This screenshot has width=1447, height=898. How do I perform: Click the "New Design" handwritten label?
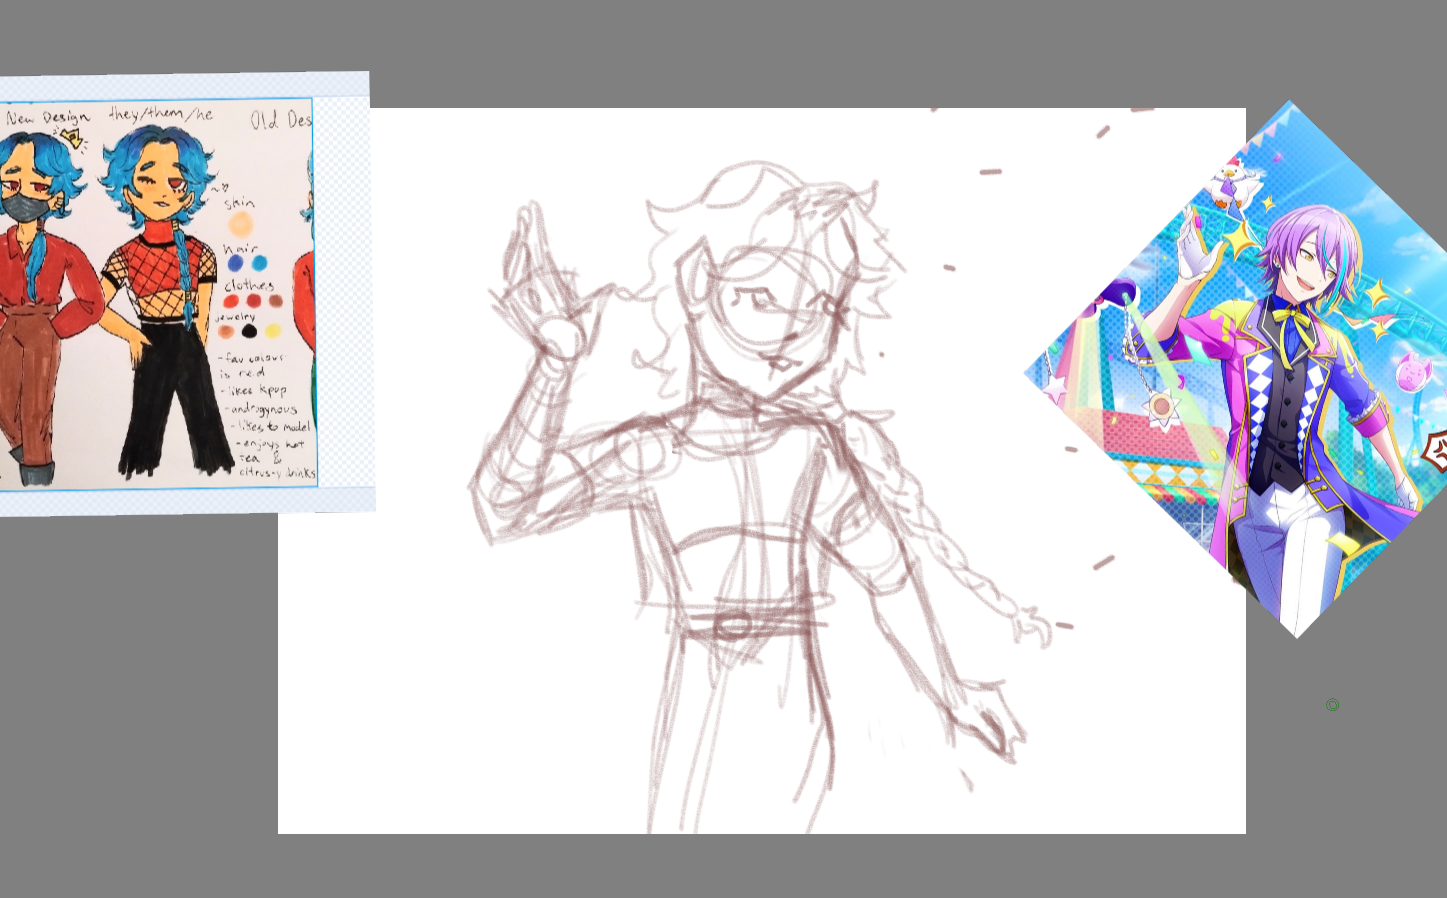[x=47, y=118]
